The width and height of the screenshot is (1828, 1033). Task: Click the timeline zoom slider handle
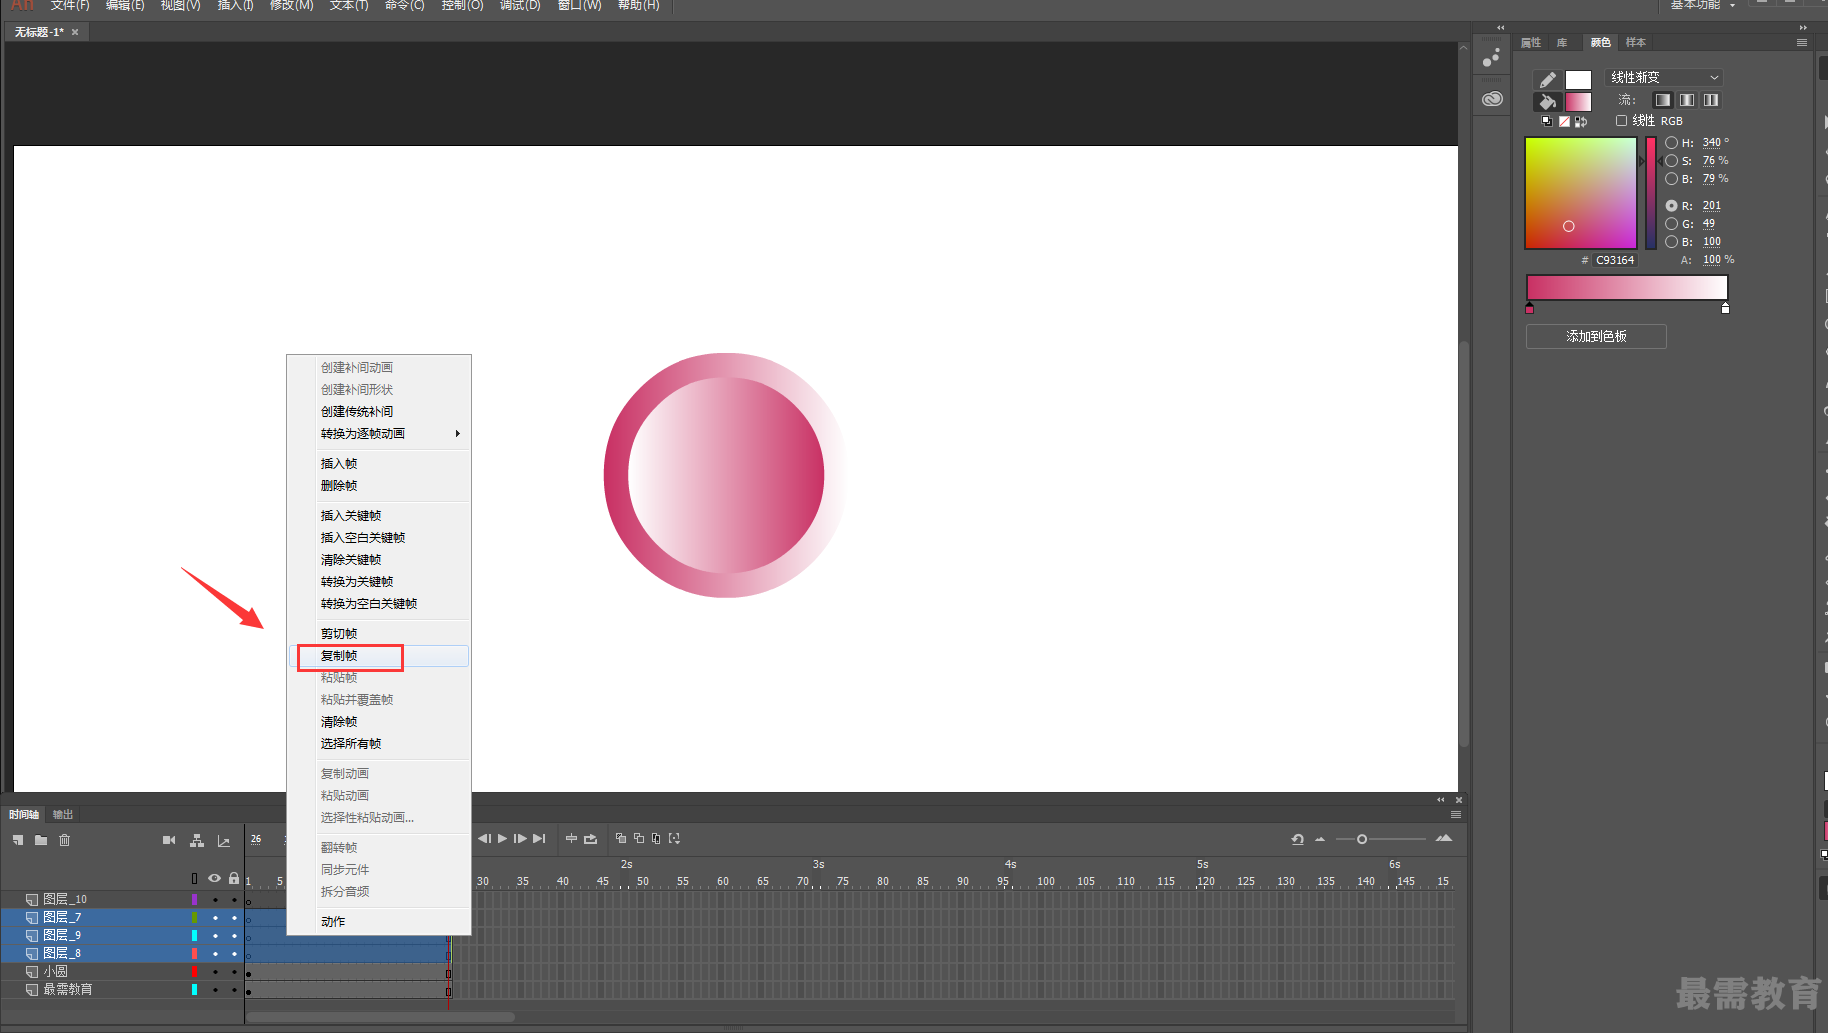pyautogui.click(x=1362, y=839)
